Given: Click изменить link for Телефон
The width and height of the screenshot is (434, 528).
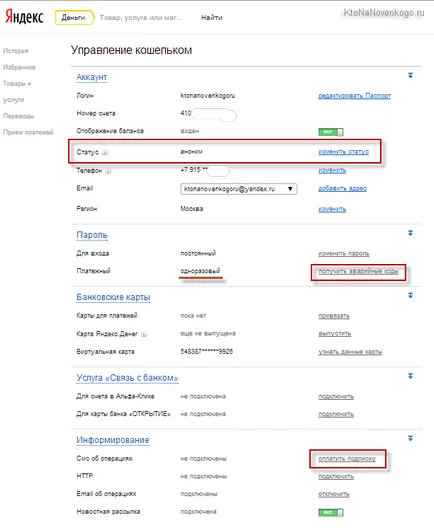Looking at the screenshot, I should point(332,170).
